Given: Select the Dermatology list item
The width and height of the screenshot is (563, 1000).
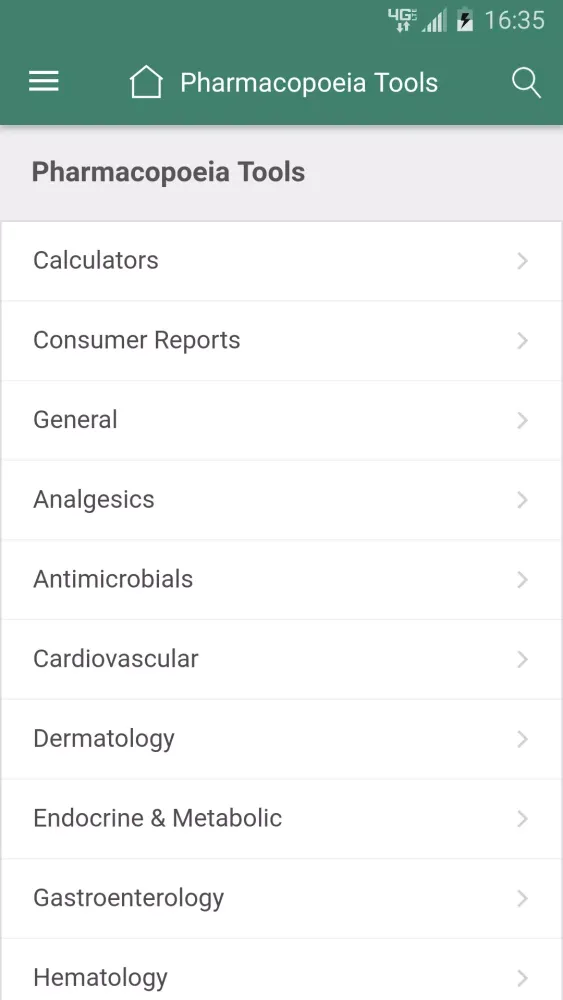Looking at the screenshot, I should (x=281, y=739).
